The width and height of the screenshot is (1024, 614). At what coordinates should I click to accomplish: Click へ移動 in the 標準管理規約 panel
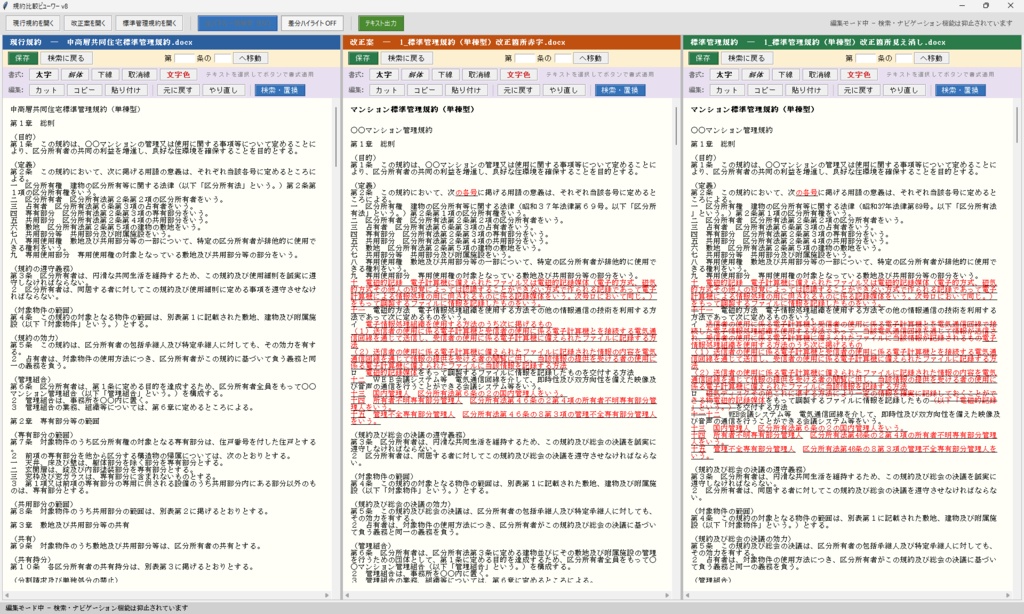pos(931,58)
